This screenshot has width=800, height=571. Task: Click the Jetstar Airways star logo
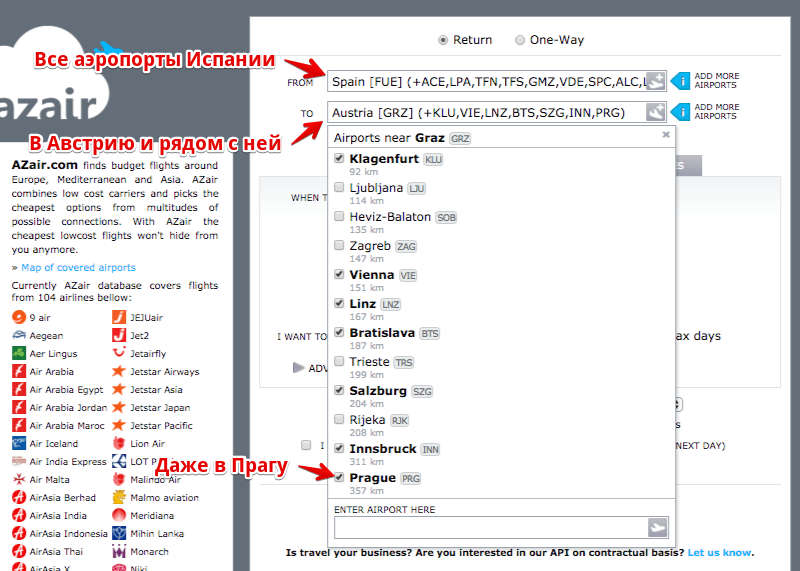point(119,371)
